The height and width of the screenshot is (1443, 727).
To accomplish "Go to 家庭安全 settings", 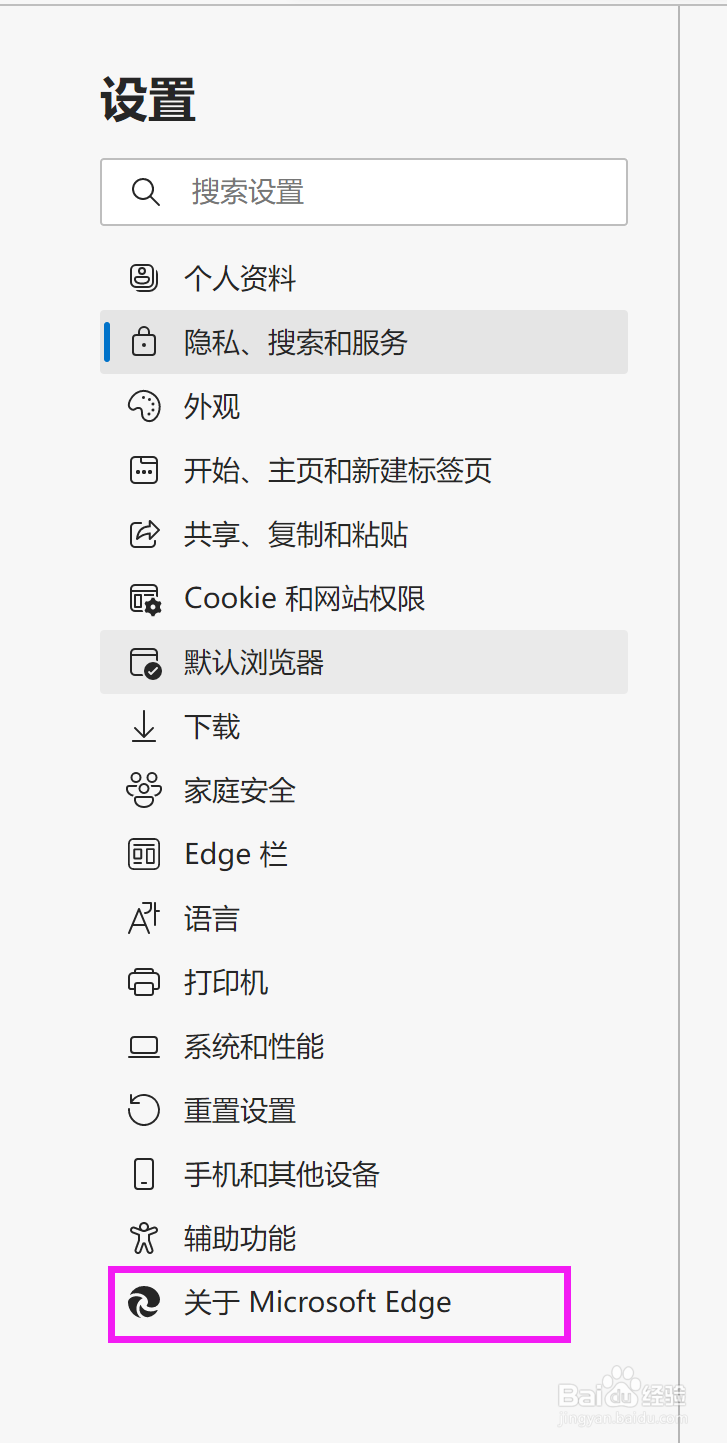I will tap(364, 790).
